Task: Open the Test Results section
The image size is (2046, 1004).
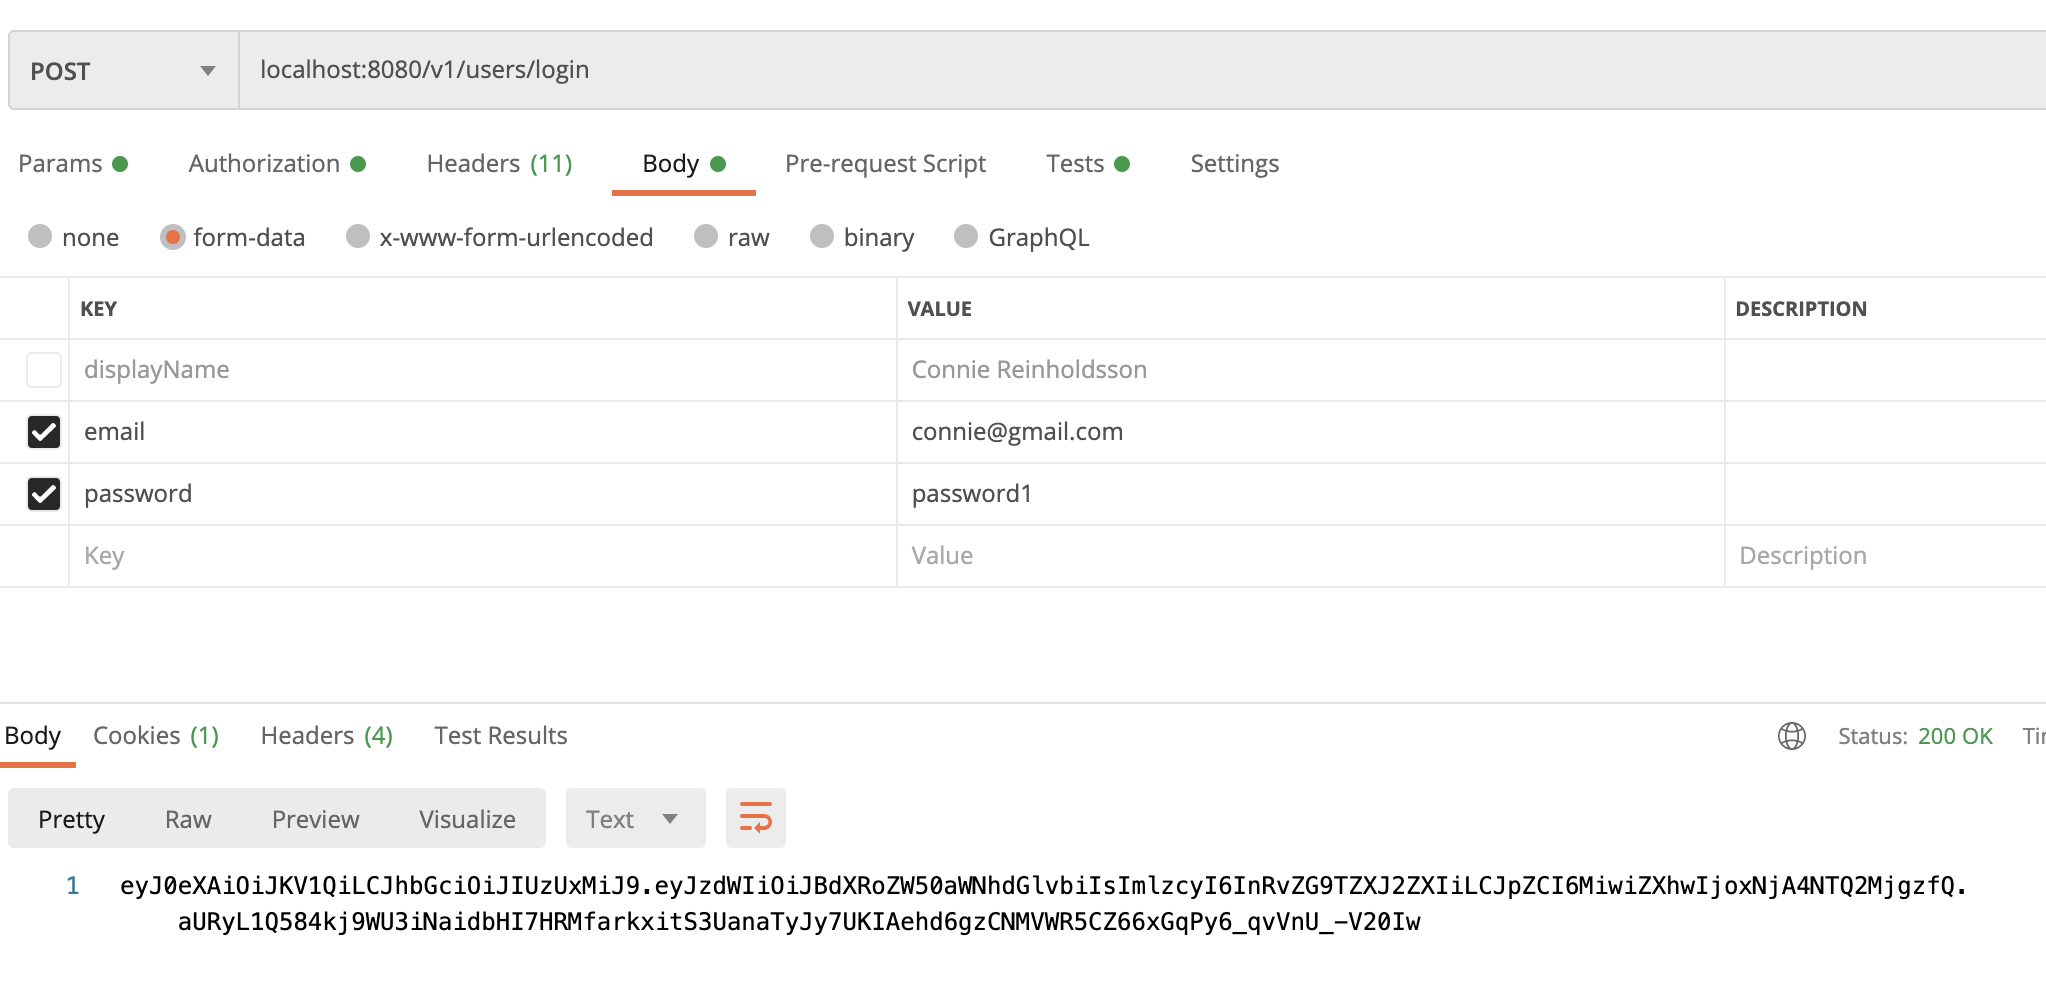Action: pos(500,735)
